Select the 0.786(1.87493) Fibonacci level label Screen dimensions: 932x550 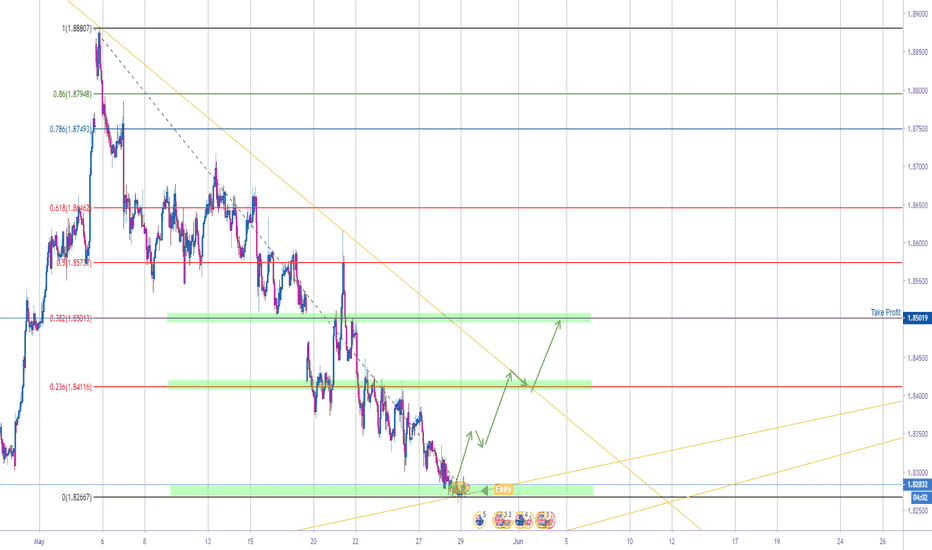click(71, 128)
